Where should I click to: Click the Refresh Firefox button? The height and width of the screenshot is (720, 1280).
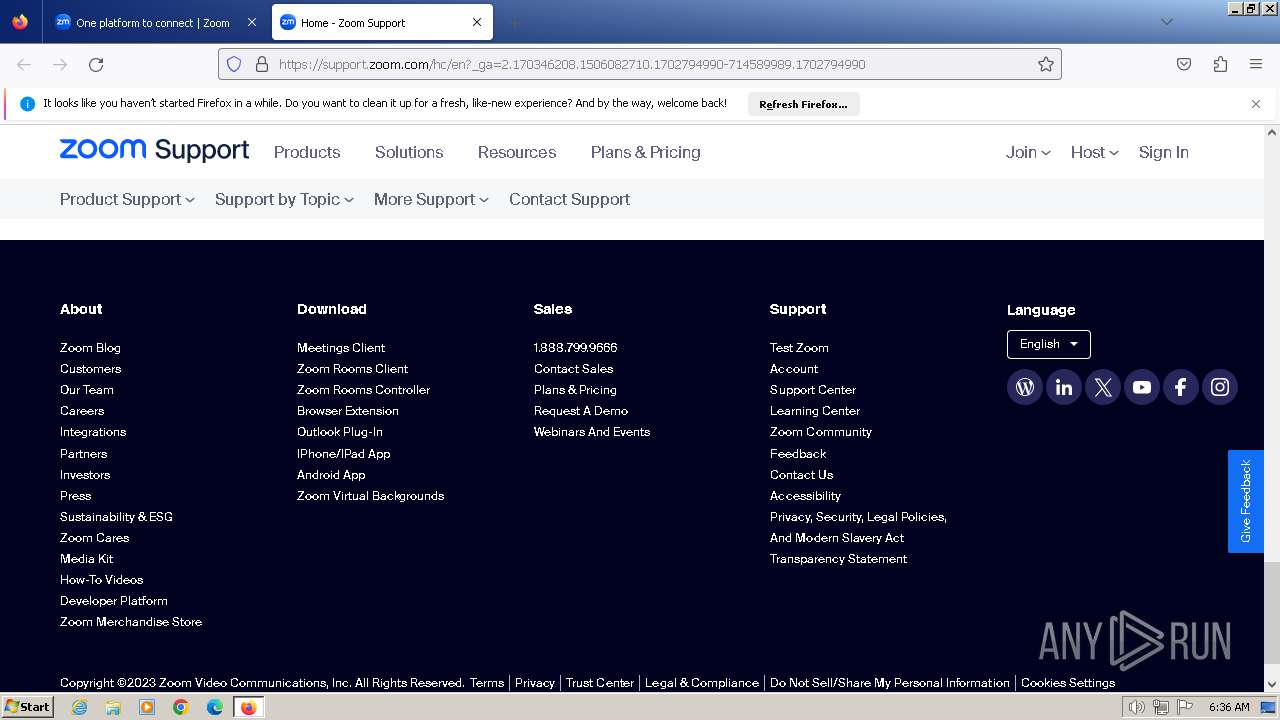coord(803,104)
